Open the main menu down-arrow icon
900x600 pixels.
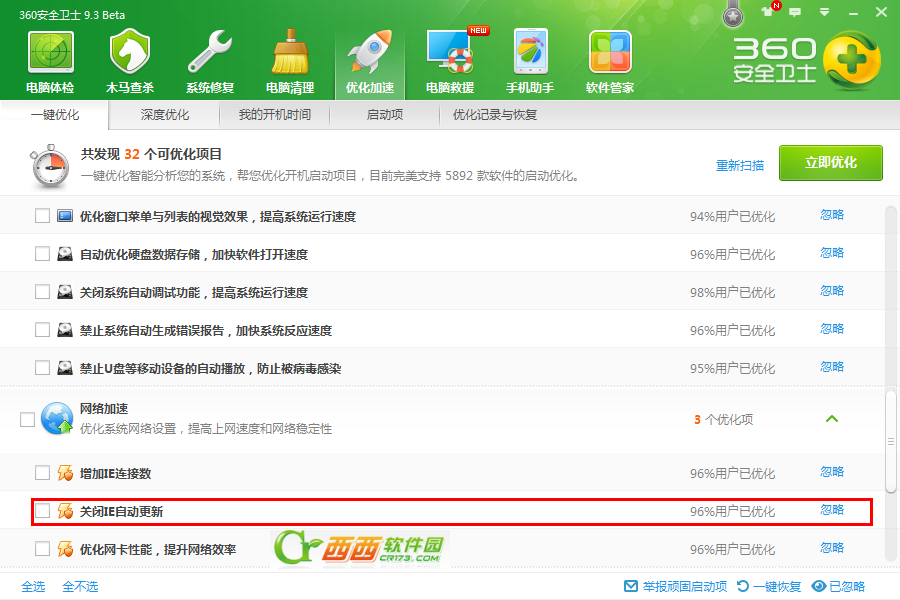pos(824,12)
